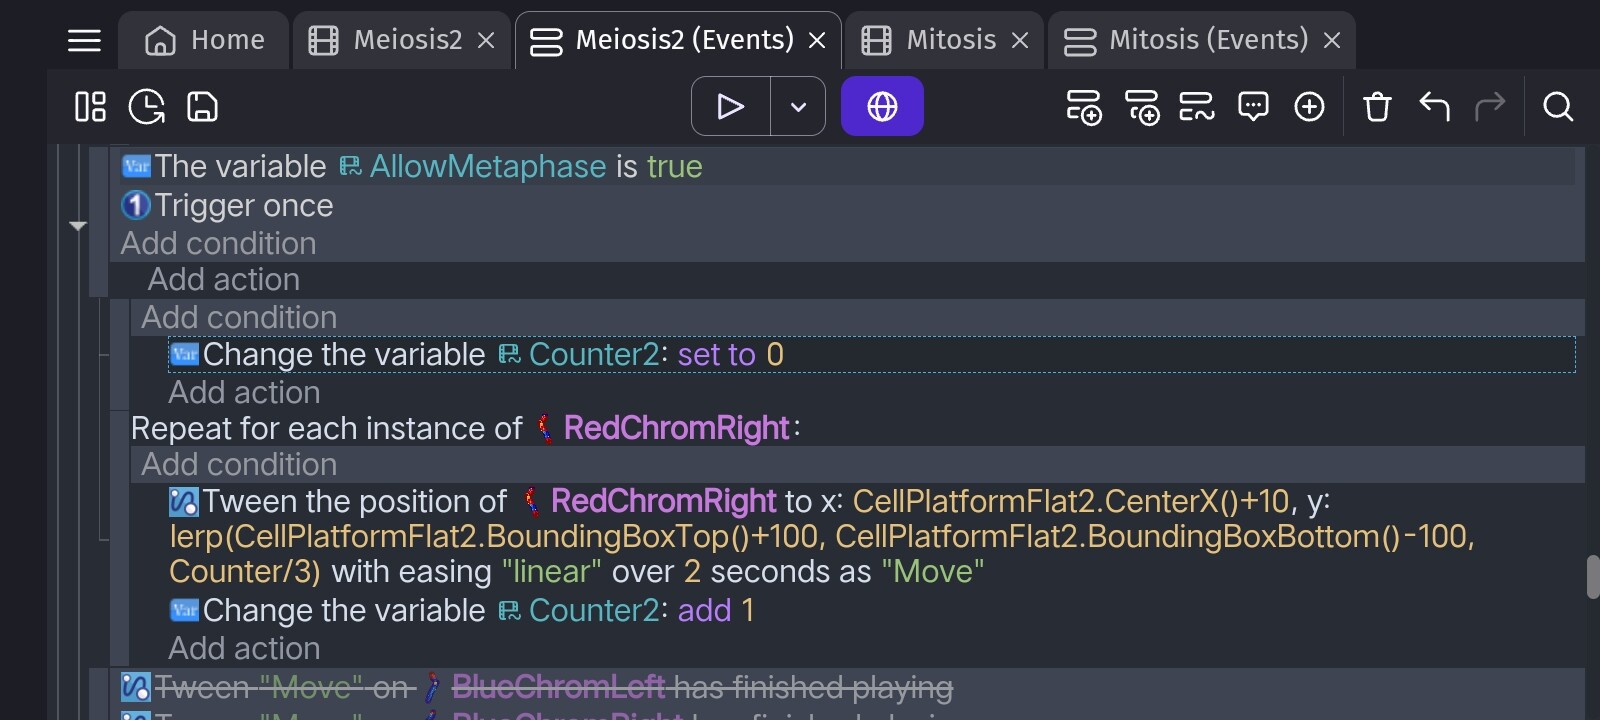Click the vertical scrollbar thumb
The width and height of the screenshot is (1600, 720).
(1592, 577)
